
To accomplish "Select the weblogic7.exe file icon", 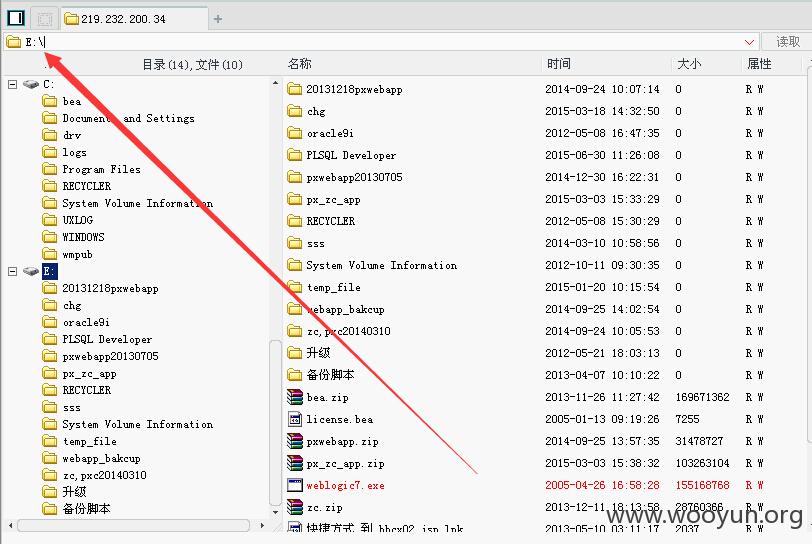I will (x=295, y=485).
